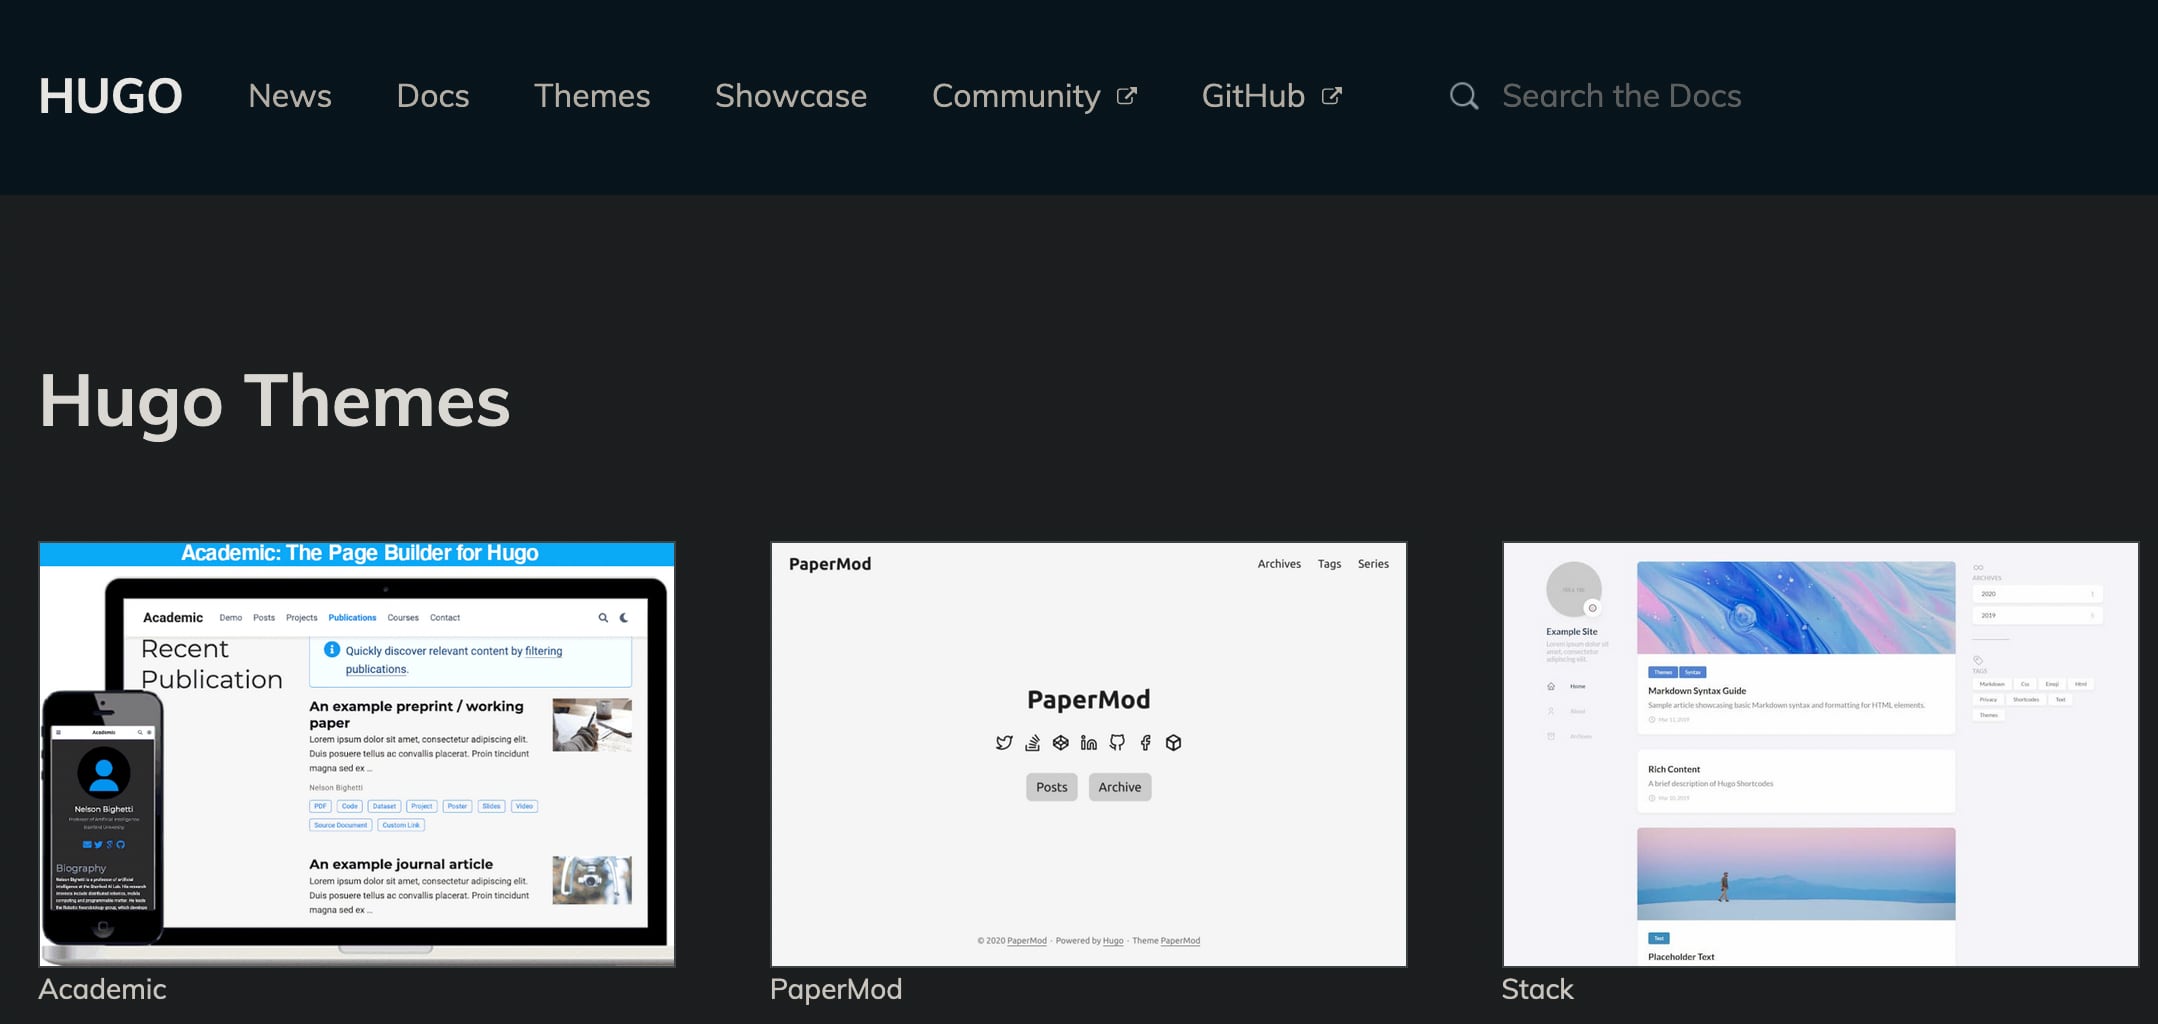
Task: Click moon icon in Academic preview
Action: tap(624, 618)
